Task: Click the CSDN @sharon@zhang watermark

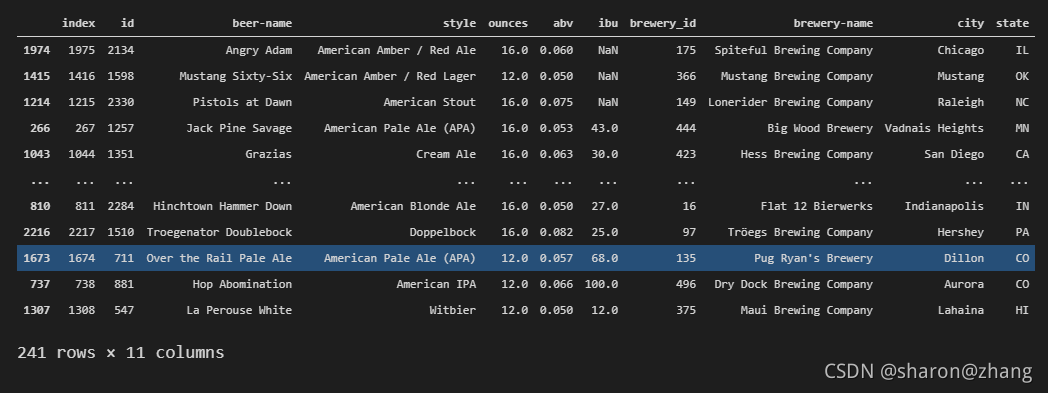Action: coord(928,371)
